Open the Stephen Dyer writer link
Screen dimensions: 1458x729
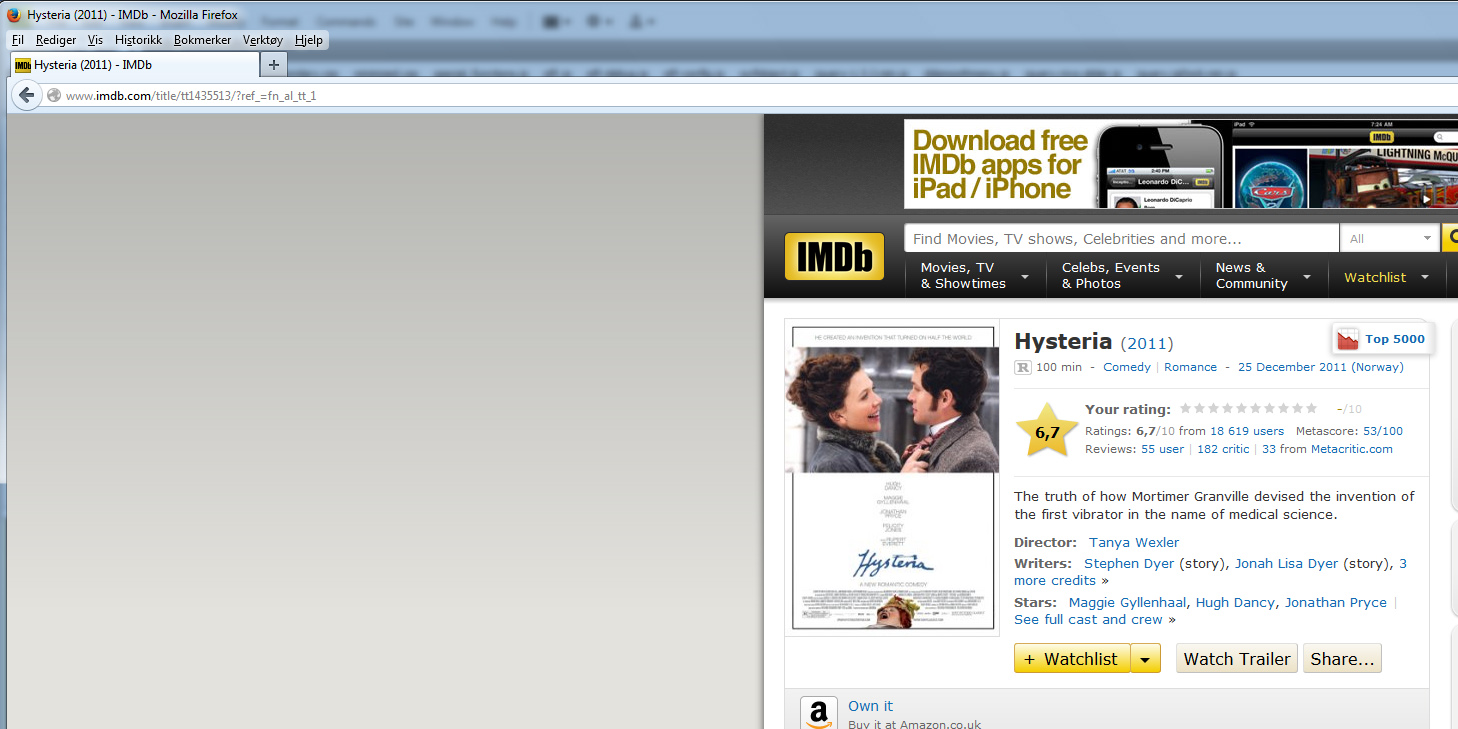click(1129, 563)
